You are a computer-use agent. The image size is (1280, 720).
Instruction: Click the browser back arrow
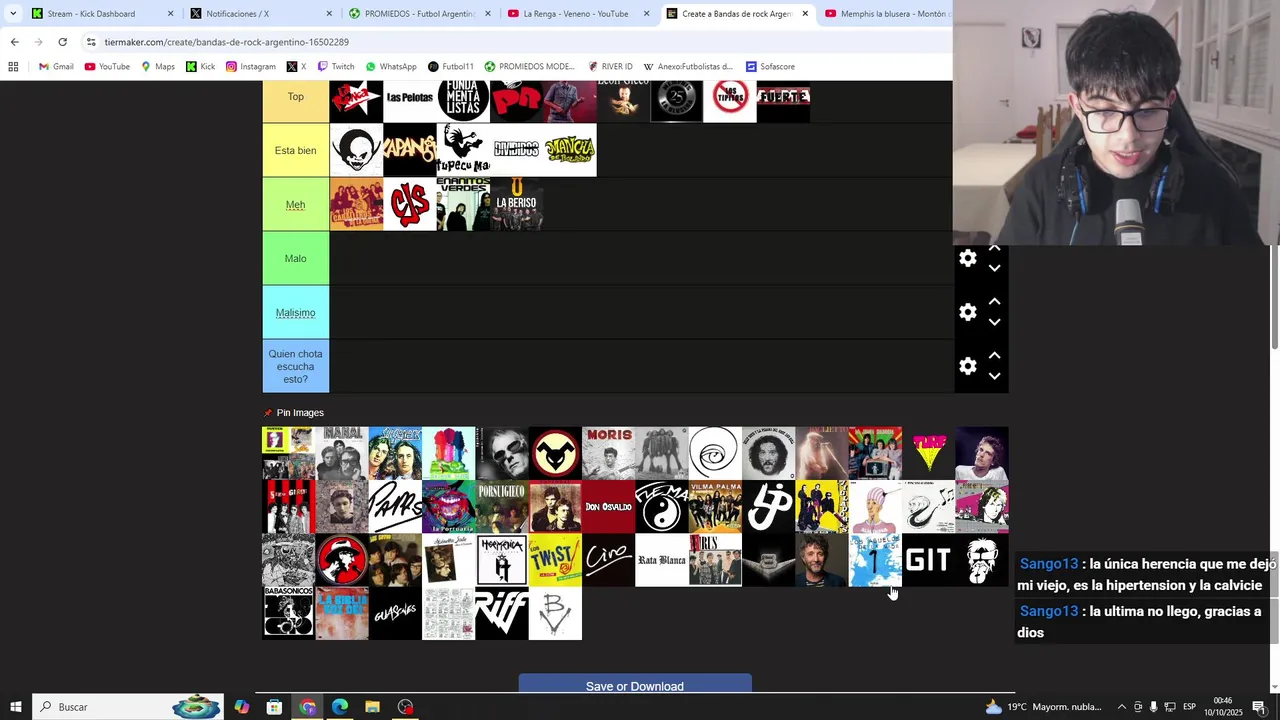point(14,42)
